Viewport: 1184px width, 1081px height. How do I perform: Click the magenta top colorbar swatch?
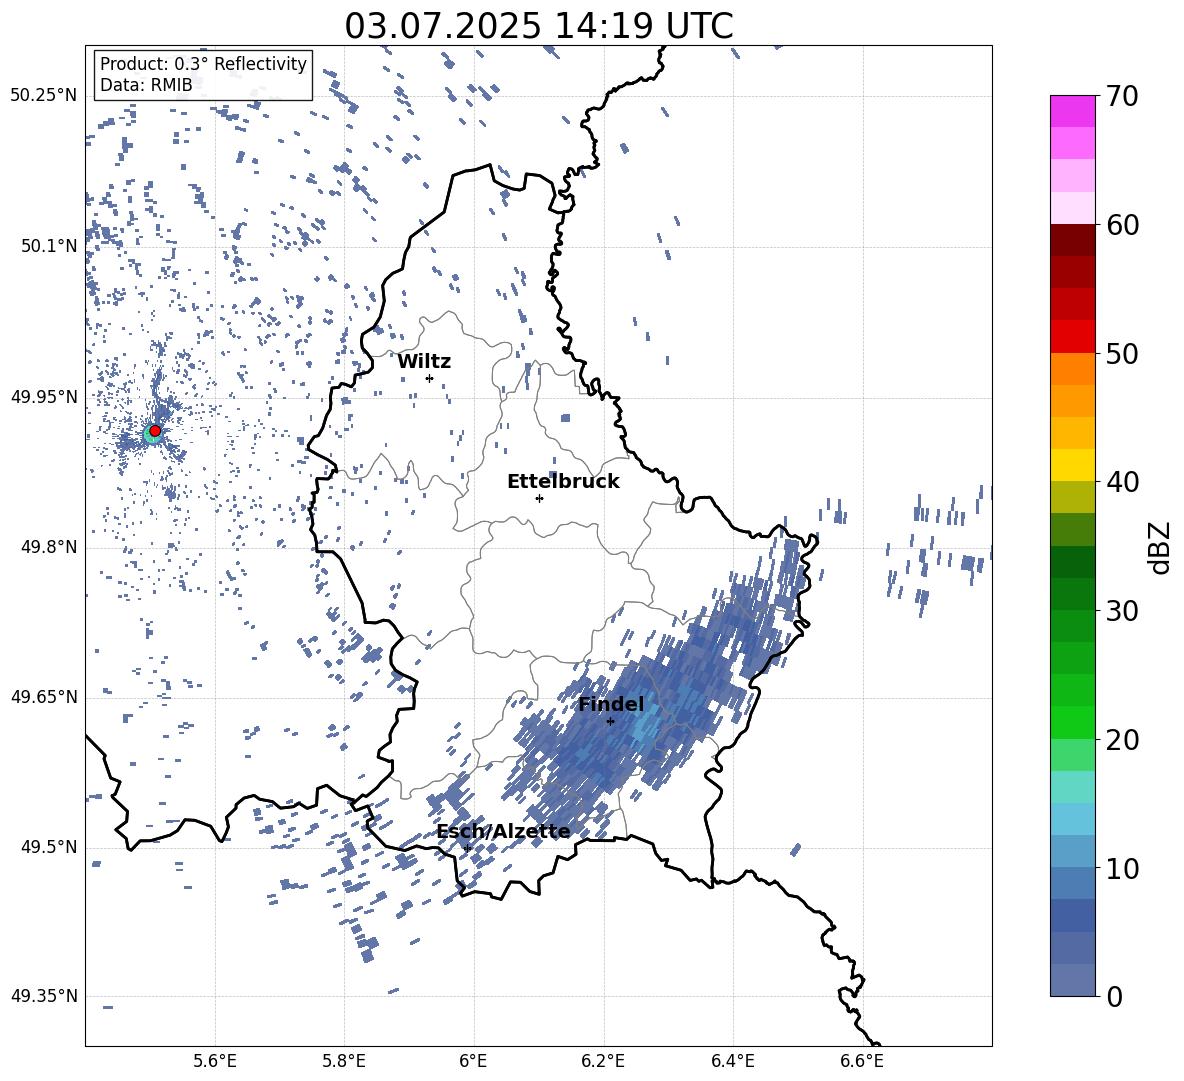[x=1072, y=112]
